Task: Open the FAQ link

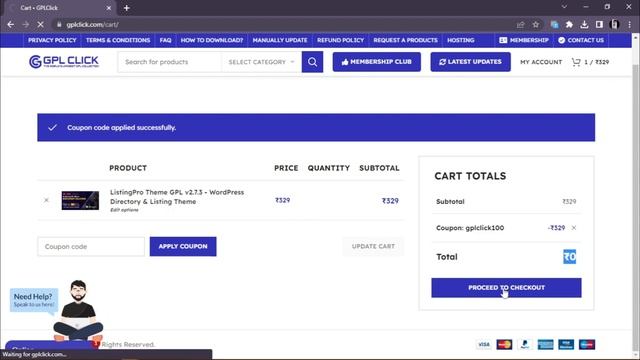Action: point(165,40)
